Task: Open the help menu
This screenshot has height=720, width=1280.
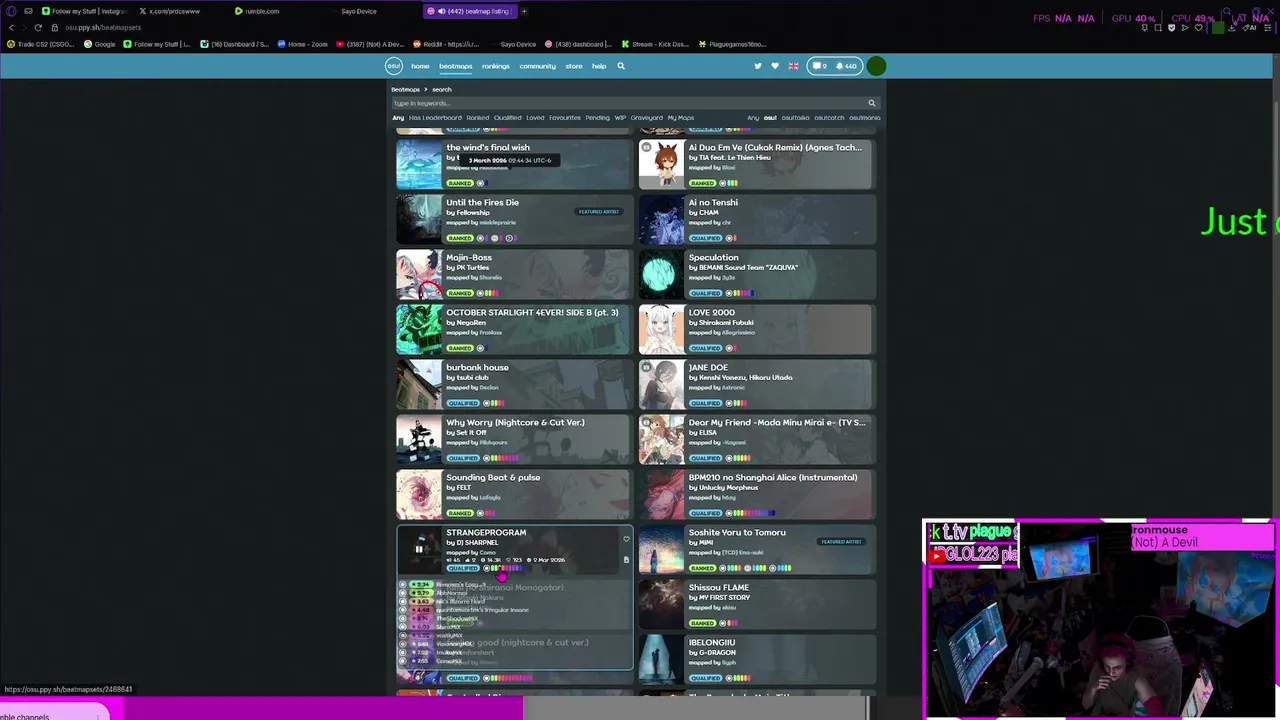Action: pyautogui.click(x=599, y=66)
